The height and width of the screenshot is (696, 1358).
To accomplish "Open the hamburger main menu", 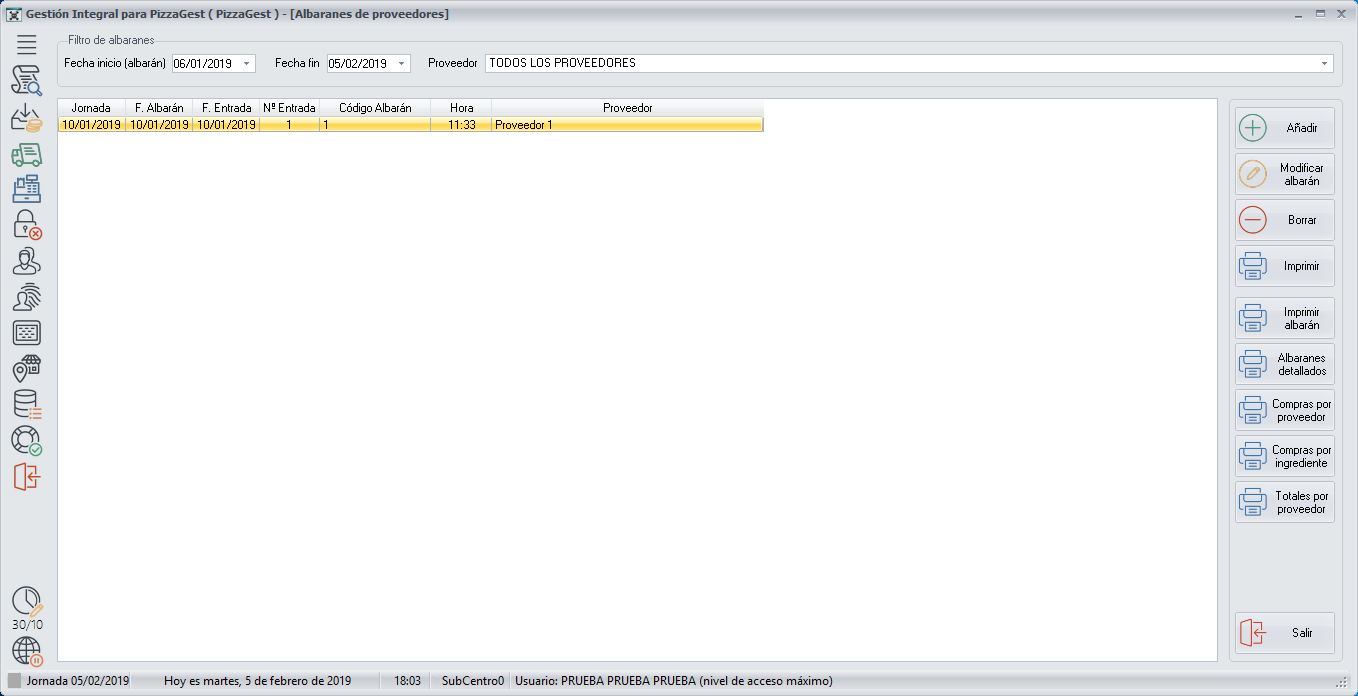I will (27, 44).
